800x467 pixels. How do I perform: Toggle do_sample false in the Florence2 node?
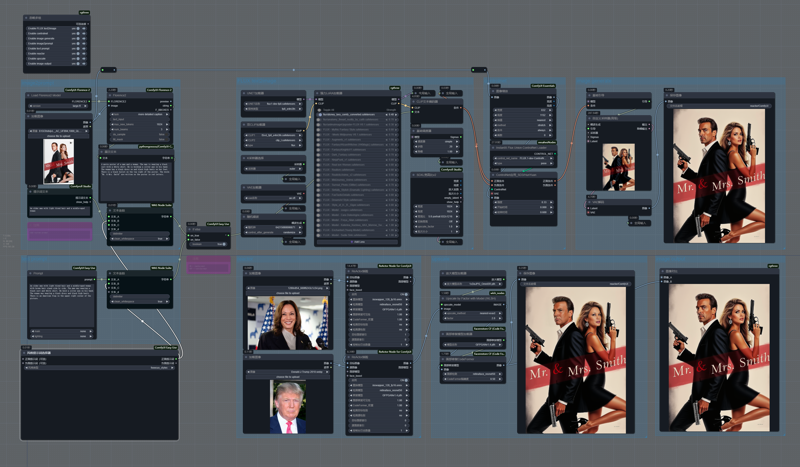[140, 135]
